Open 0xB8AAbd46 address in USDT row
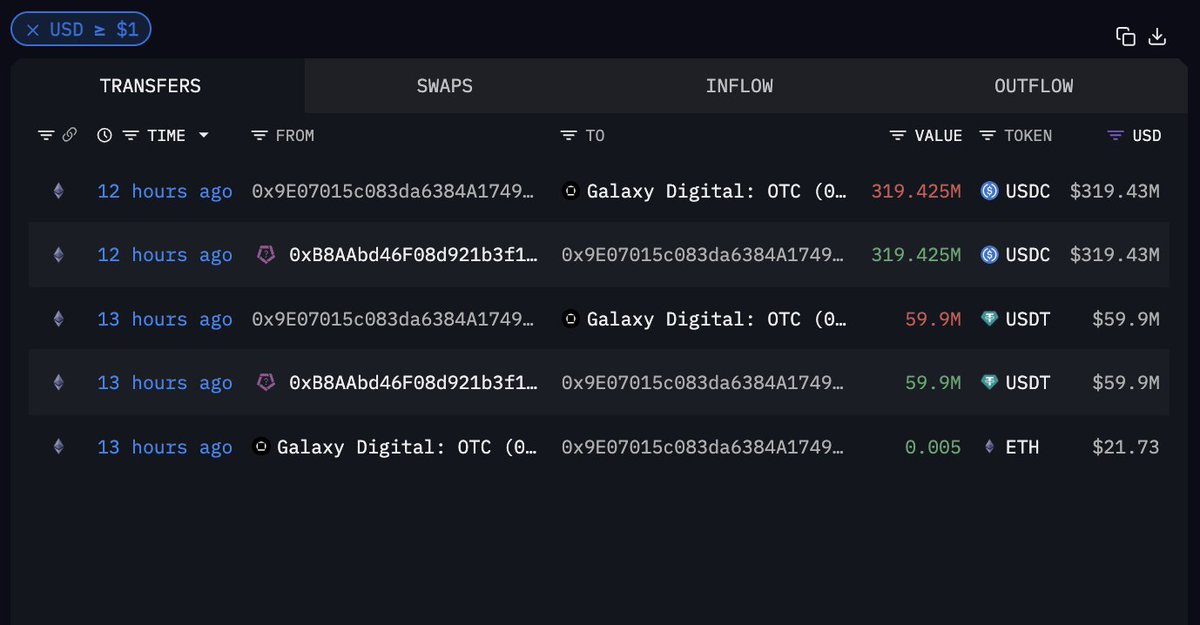Screen dimensions: 1200x625 click(x=413, y=383)
